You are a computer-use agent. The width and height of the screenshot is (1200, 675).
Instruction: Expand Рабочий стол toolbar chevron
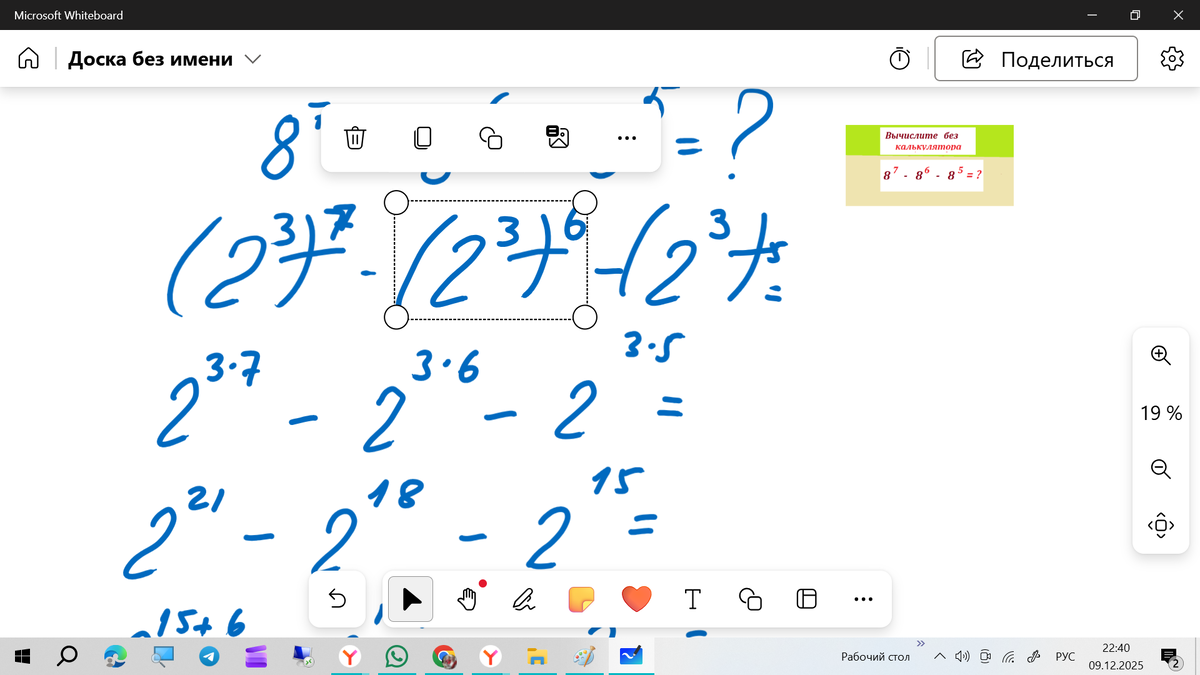click(921, 643)
